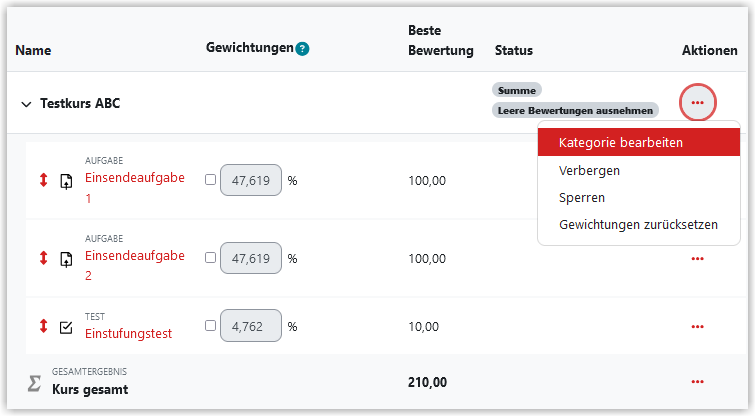Image resolution: width=756 pixels, height=417 pixels.
Task: Click the assignment icon beside Einsendeaufgabe 1
Action: [x=66, y=181]
